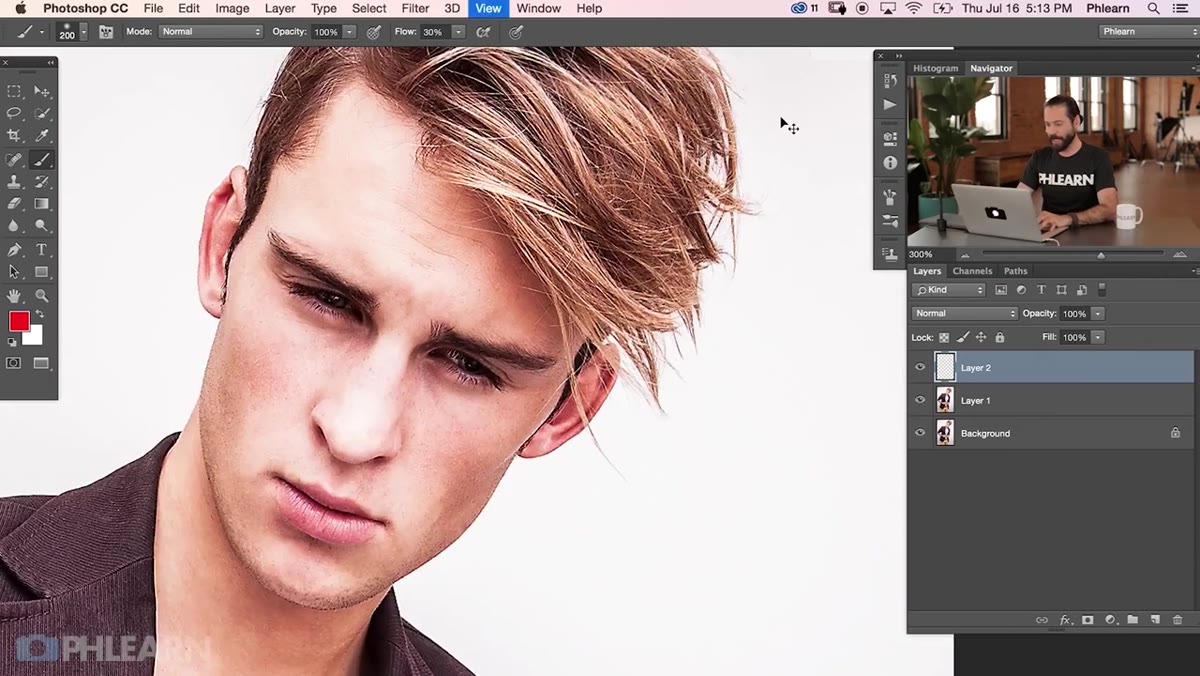Select the History Brush tool
The height and width of the screenshot is (676, 1200).
[42, 182]
